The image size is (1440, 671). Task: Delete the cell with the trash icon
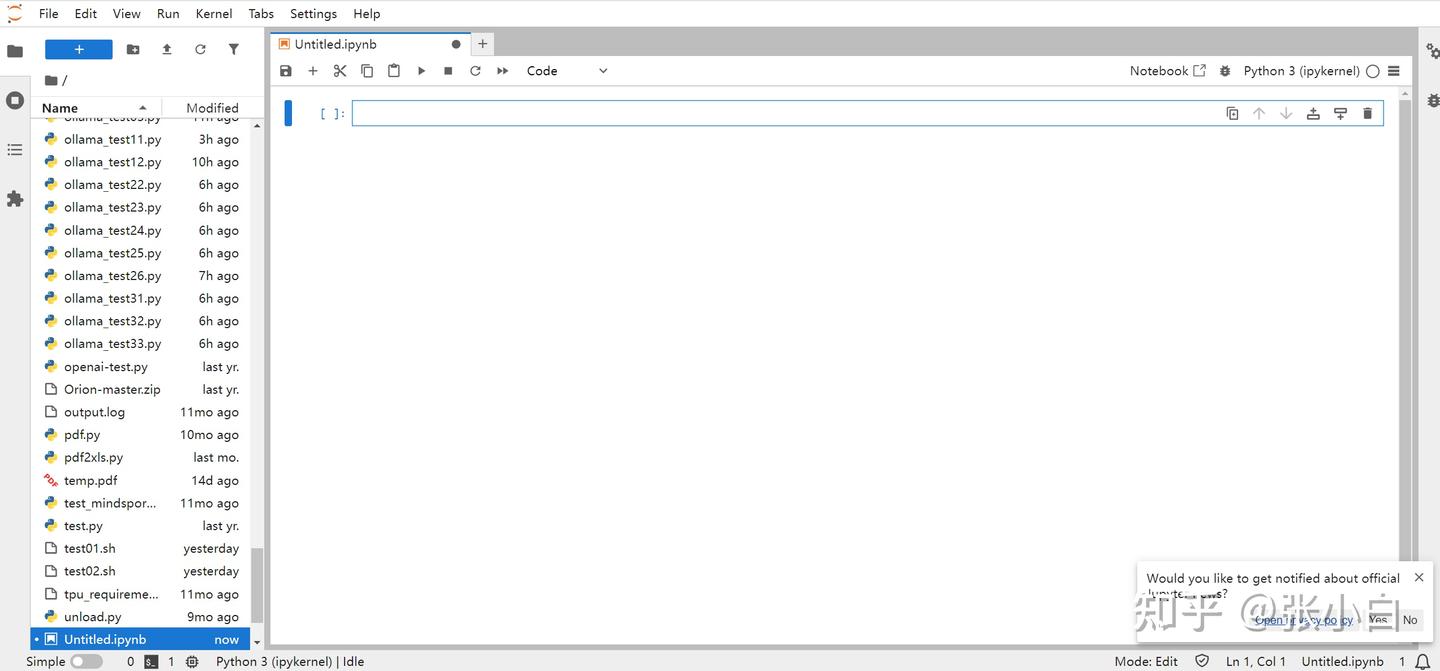pyautogui.click(x=1368, y=113)
